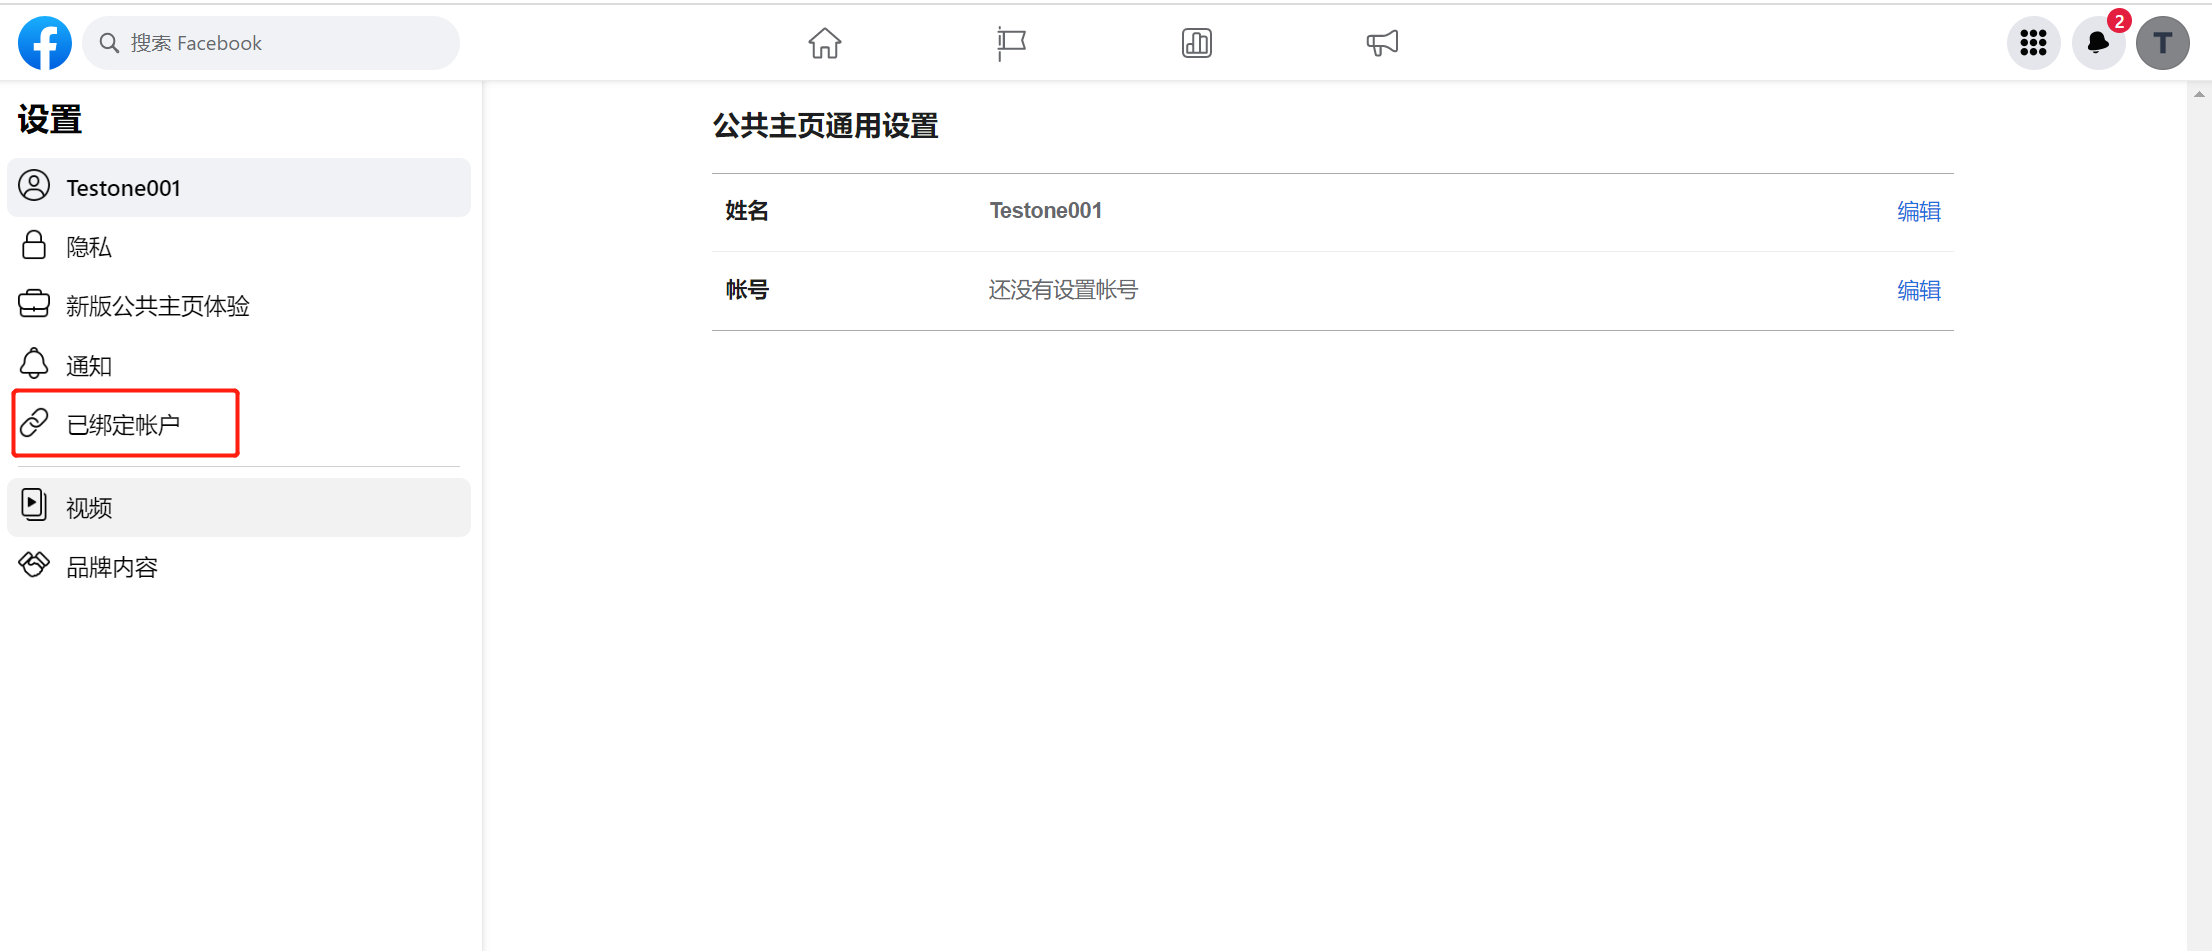Screen dimensions: 2212x951
Task: Click the briefcase icon beside 新版公共主页体验
Action: (x=34, y=304)
